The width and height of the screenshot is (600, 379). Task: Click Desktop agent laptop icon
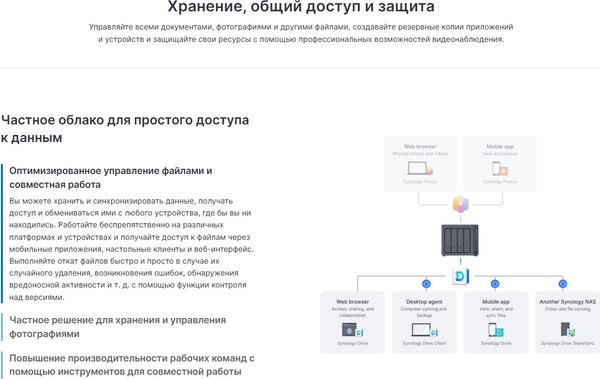(424, 330)
